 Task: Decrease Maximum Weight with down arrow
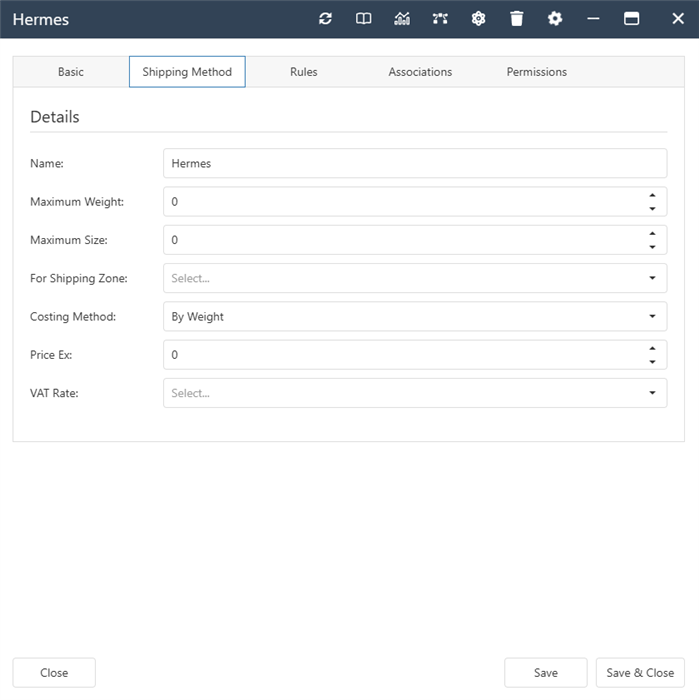pyautogui.click(x=653, y=208)
